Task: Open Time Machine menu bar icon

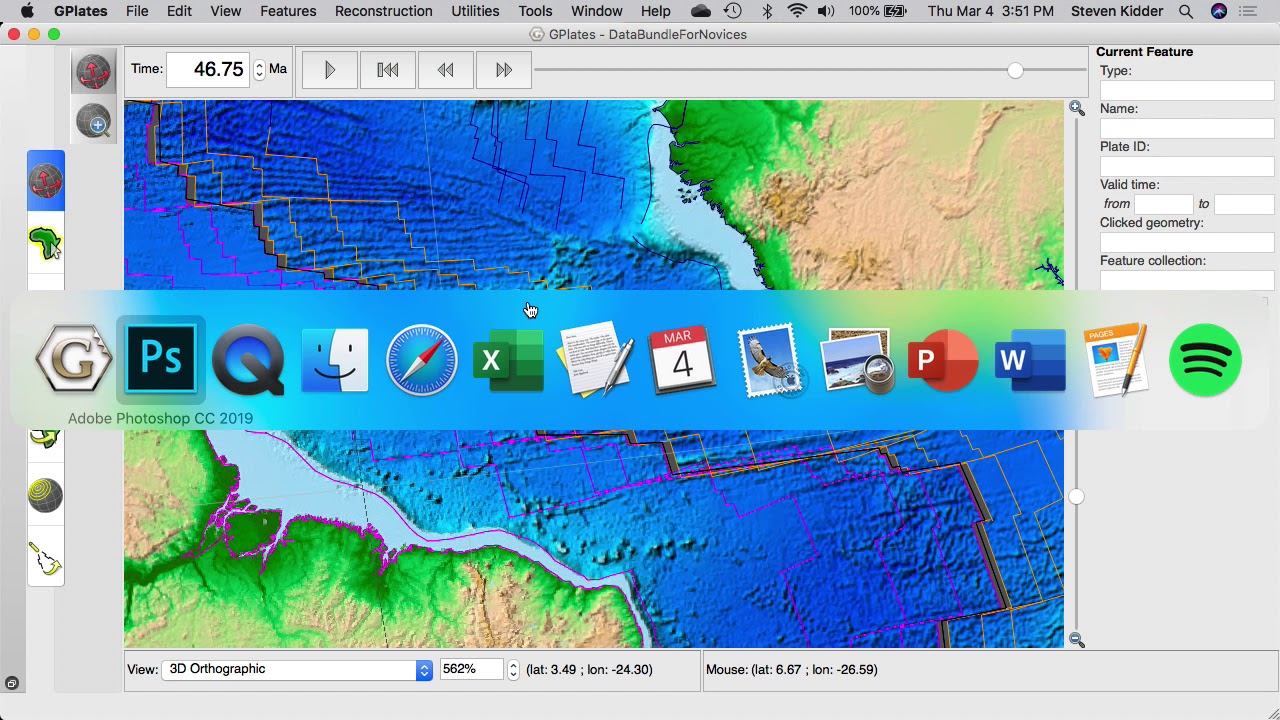Action: 733,11
